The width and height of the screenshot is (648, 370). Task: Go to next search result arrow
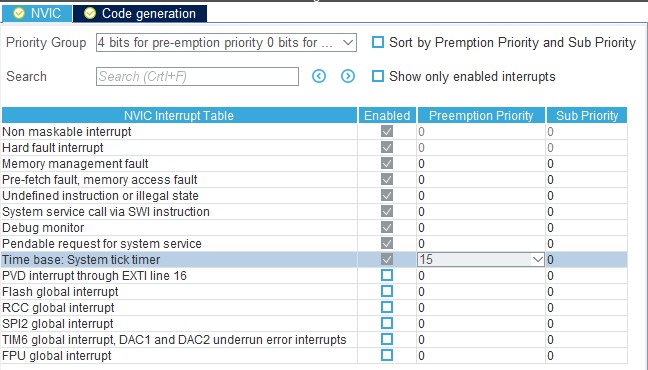[x=348, y=76]
